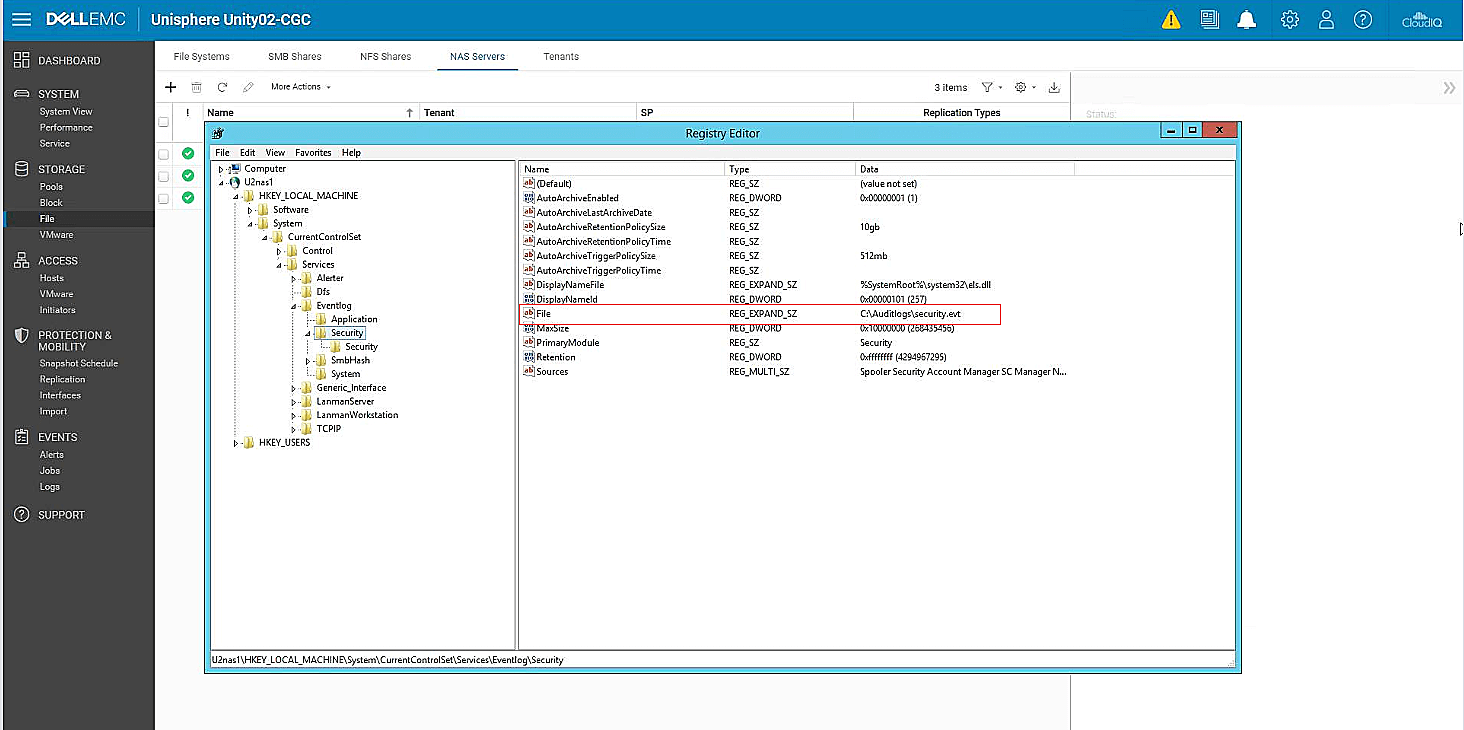Check the third NAS server row checkbox
The width and height of the screenshot is (1464, 730).
[164, 198]
